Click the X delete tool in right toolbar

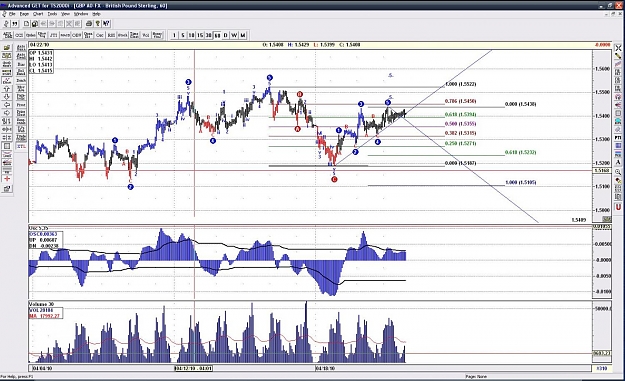pos(618,48)
